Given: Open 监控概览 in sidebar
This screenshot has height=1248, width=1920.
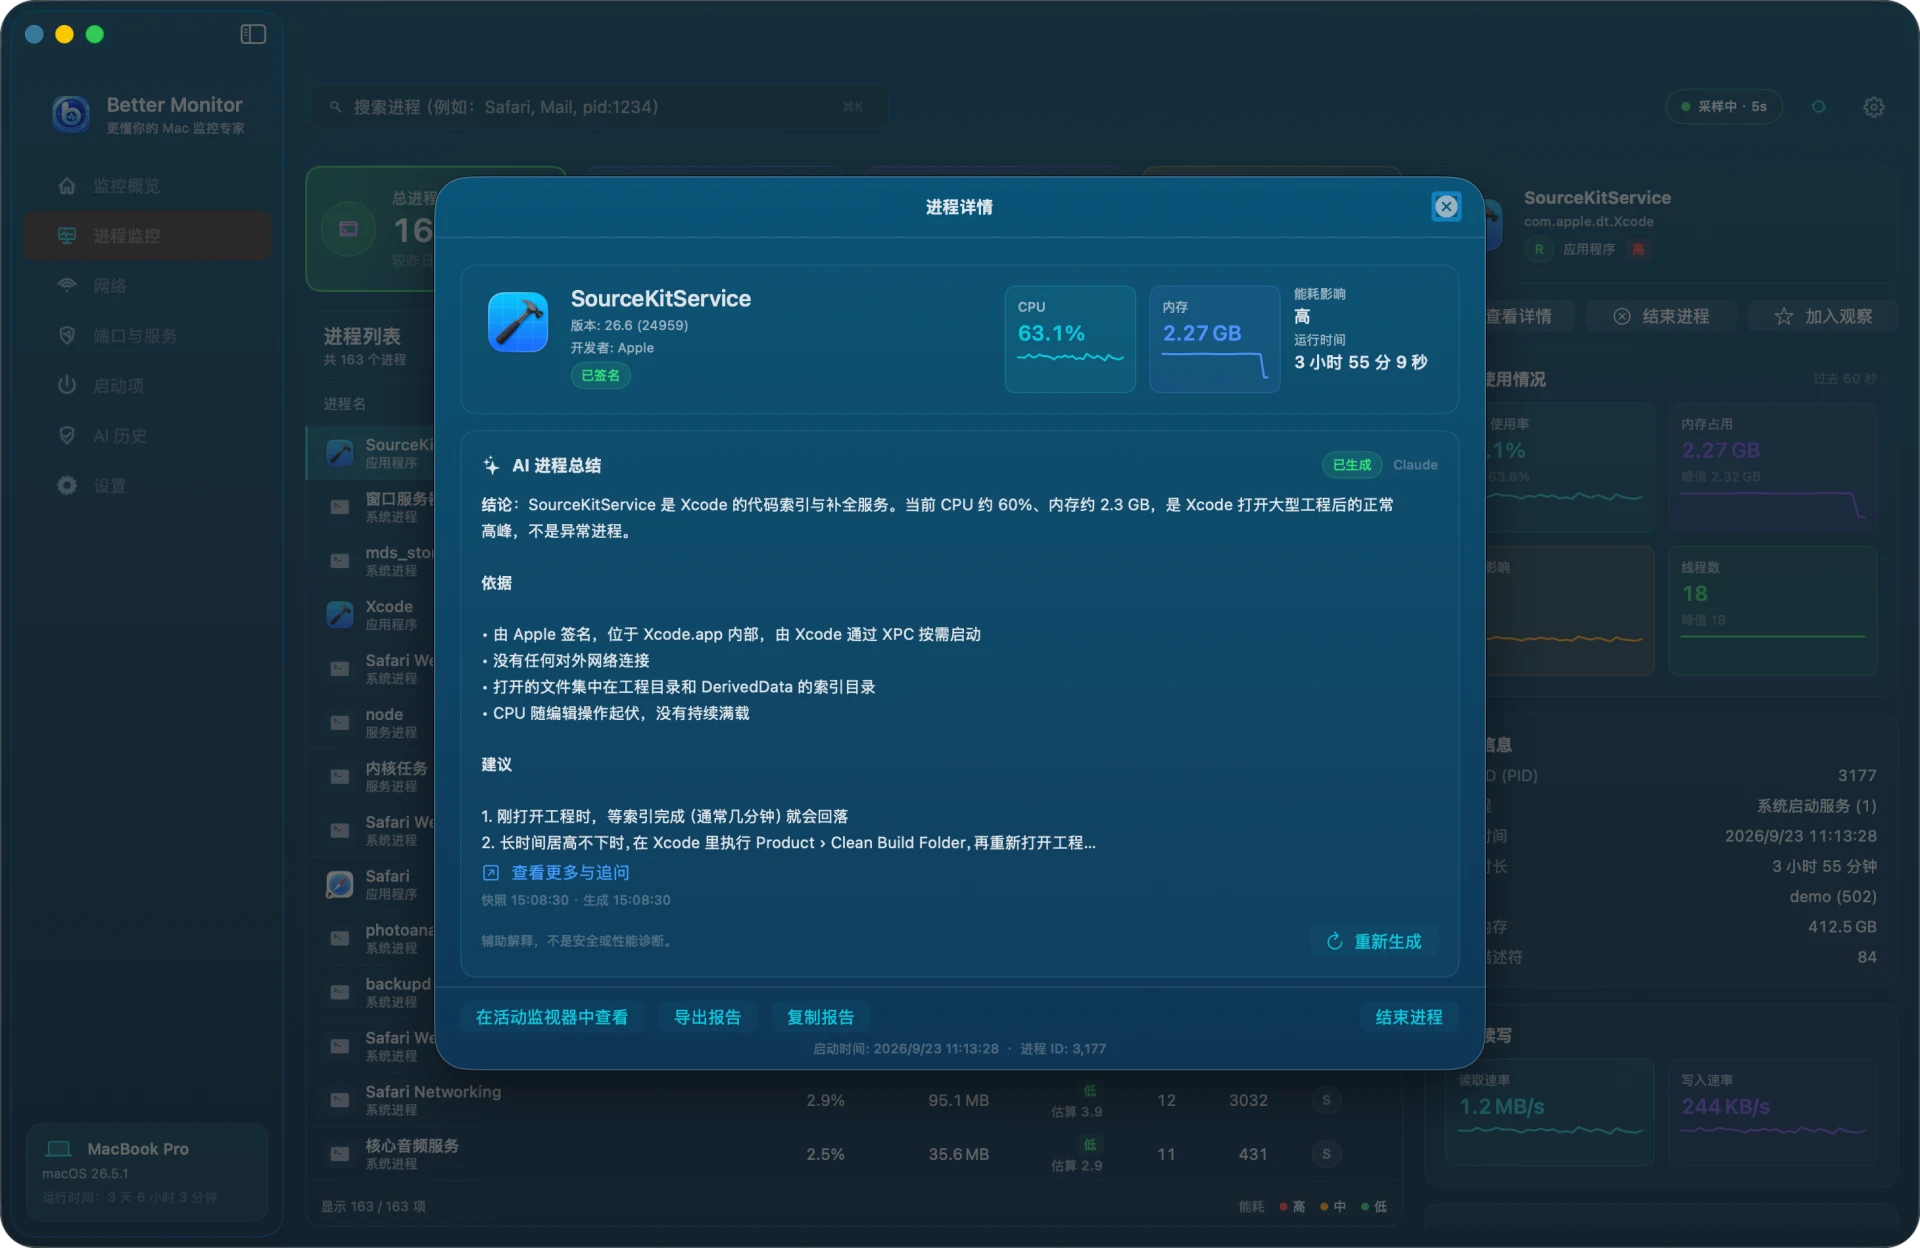Looking at the screenshot, I should [148, 186].
